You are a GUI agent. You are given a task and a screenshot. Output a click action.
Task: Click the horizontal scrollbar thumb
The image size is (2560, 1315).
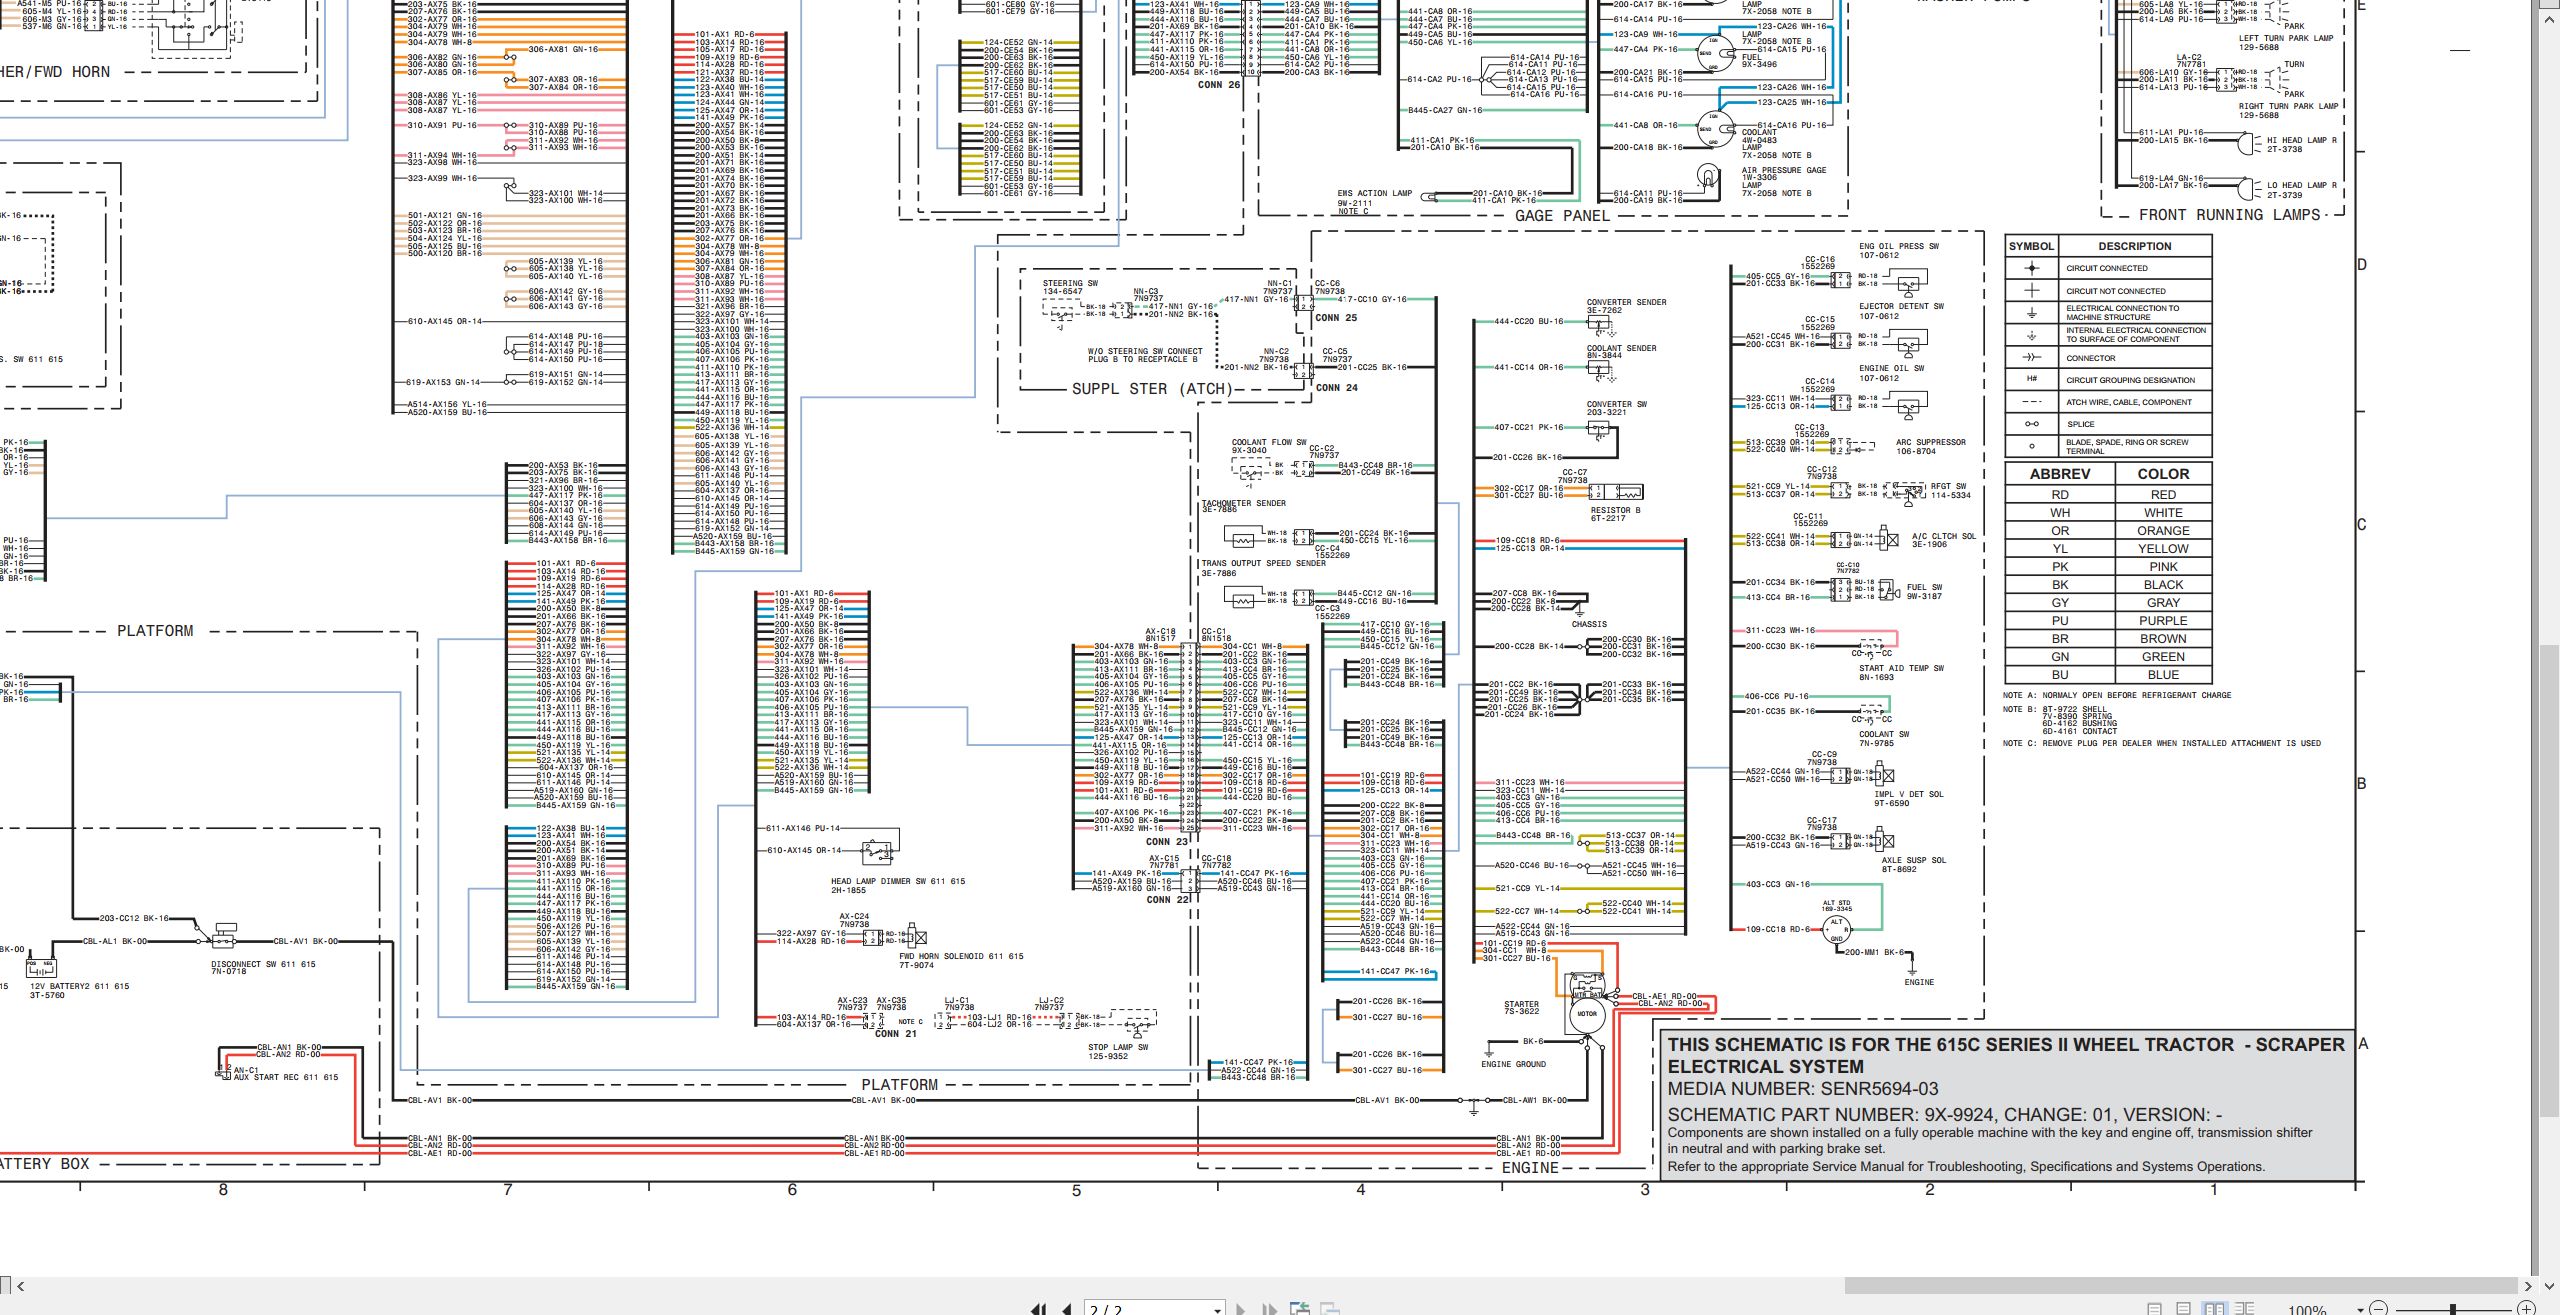2180,1286
